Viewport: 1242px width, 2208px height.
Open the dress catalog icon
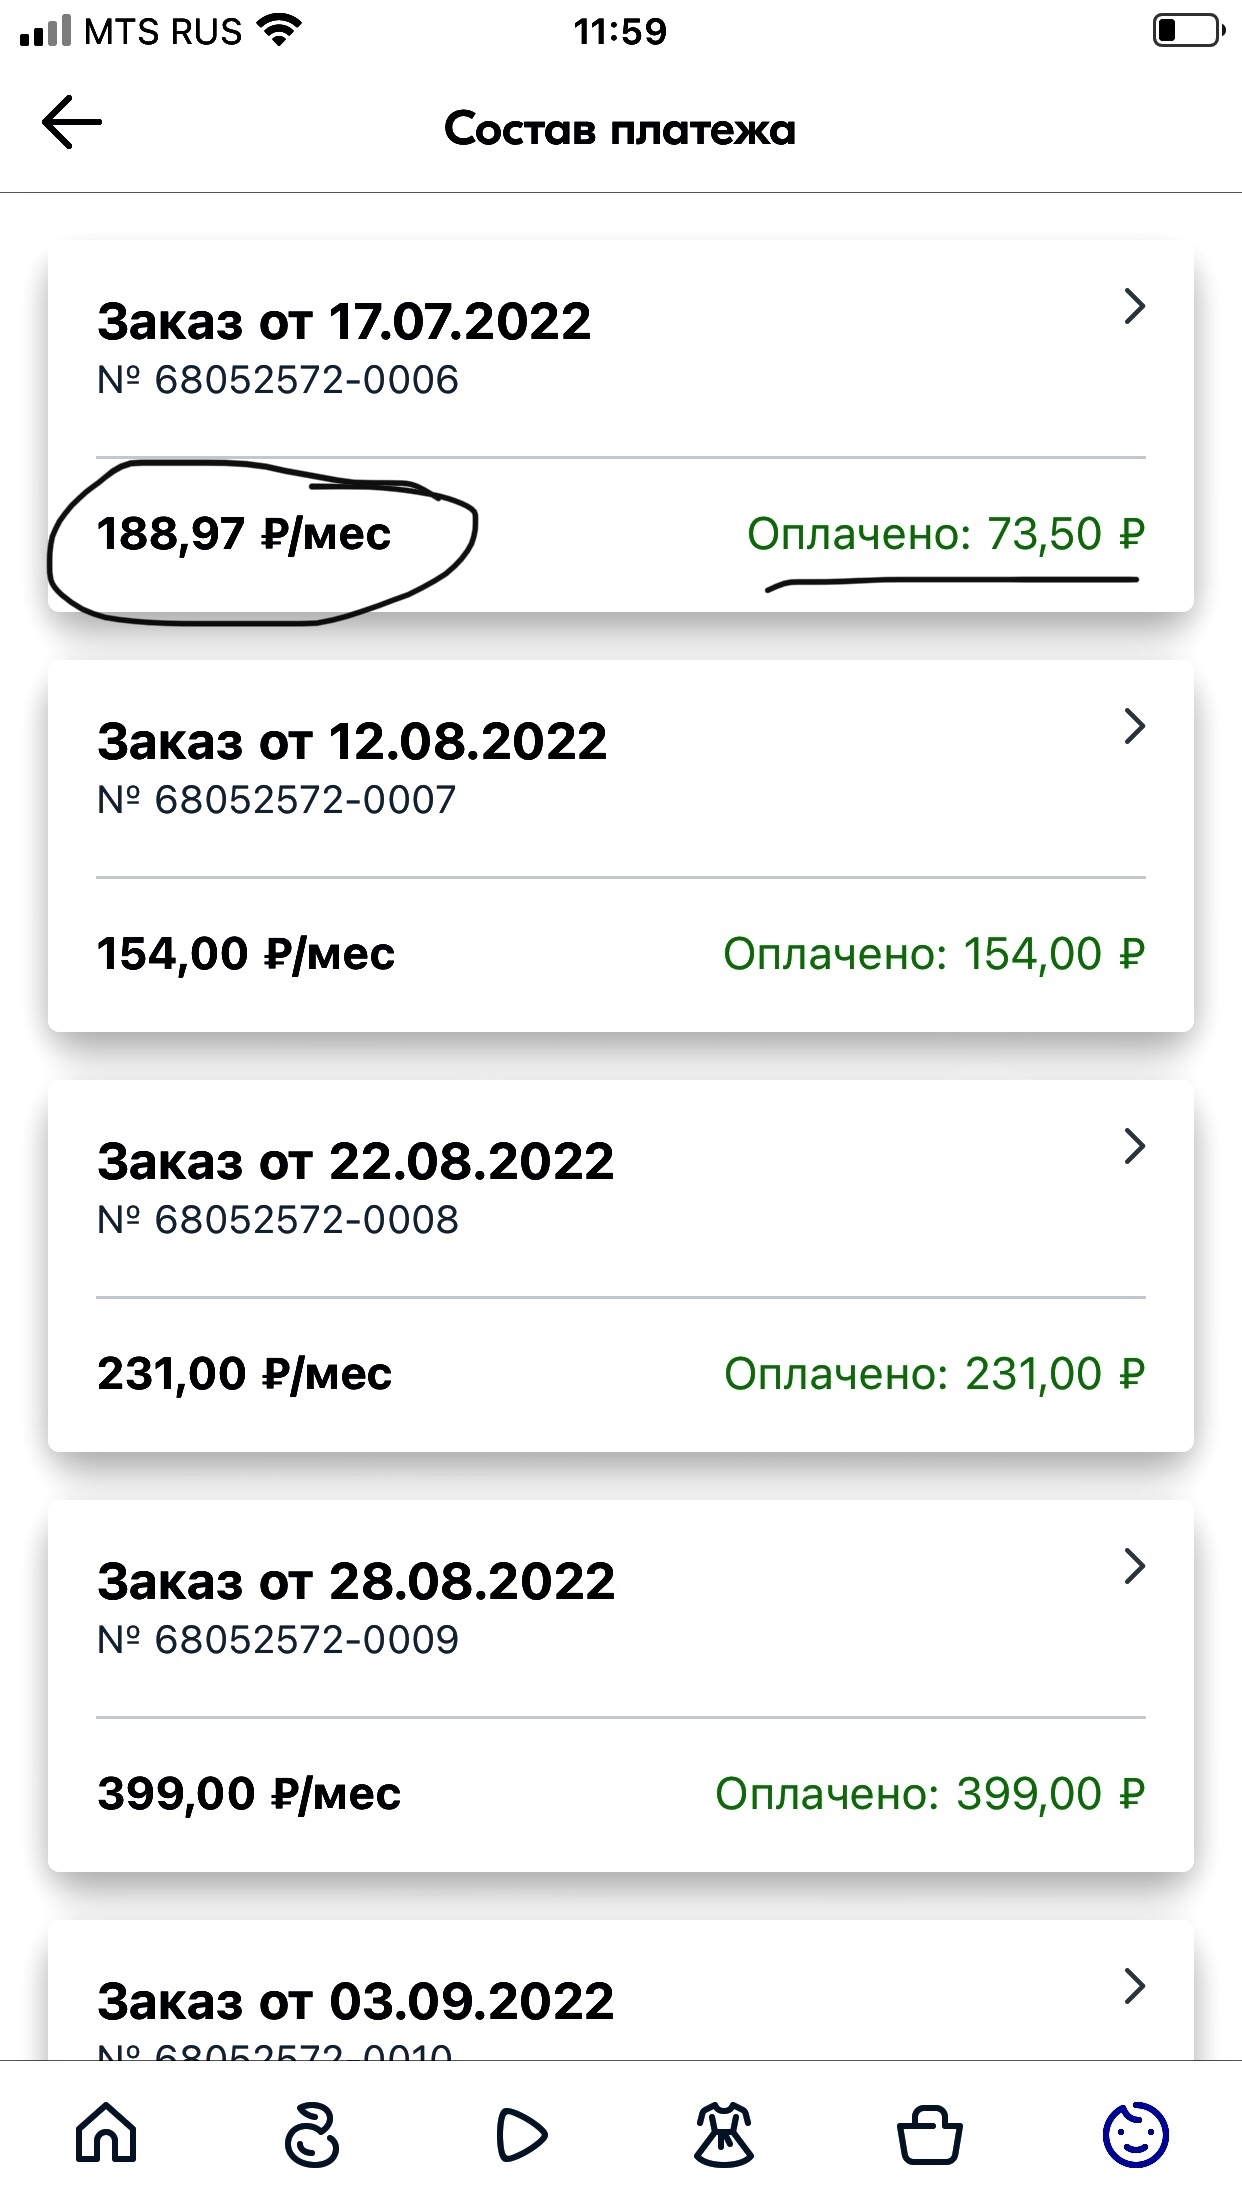pyautogui.click(x=724, y=2135)
